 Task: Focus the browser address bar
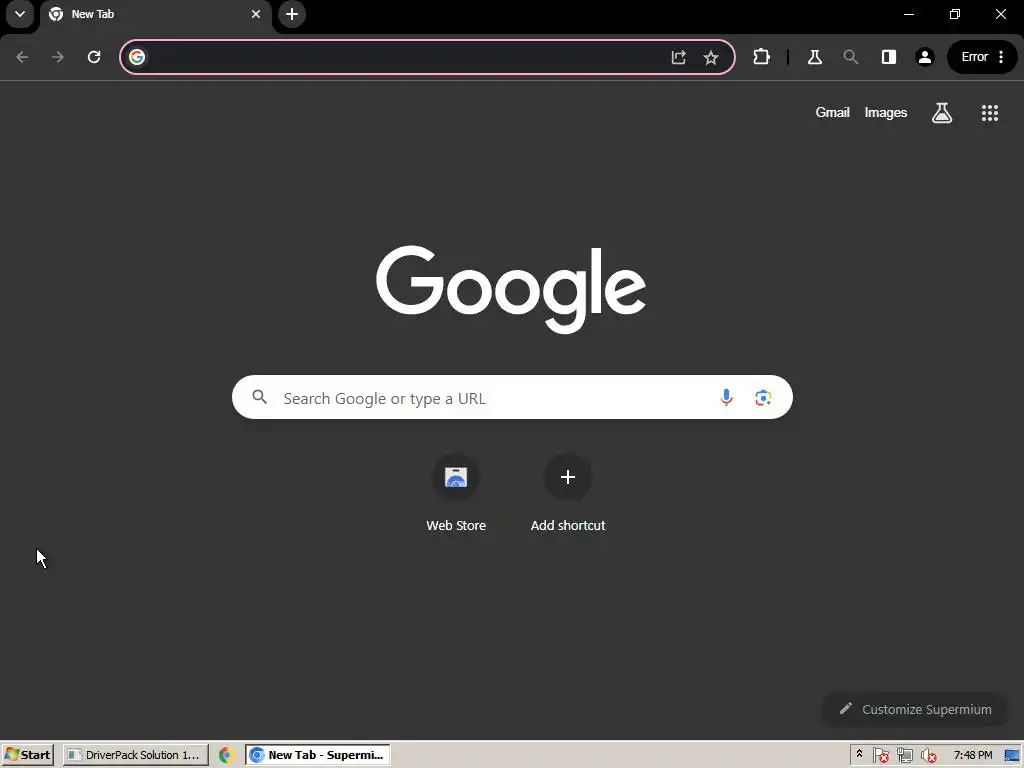(427, 57)
